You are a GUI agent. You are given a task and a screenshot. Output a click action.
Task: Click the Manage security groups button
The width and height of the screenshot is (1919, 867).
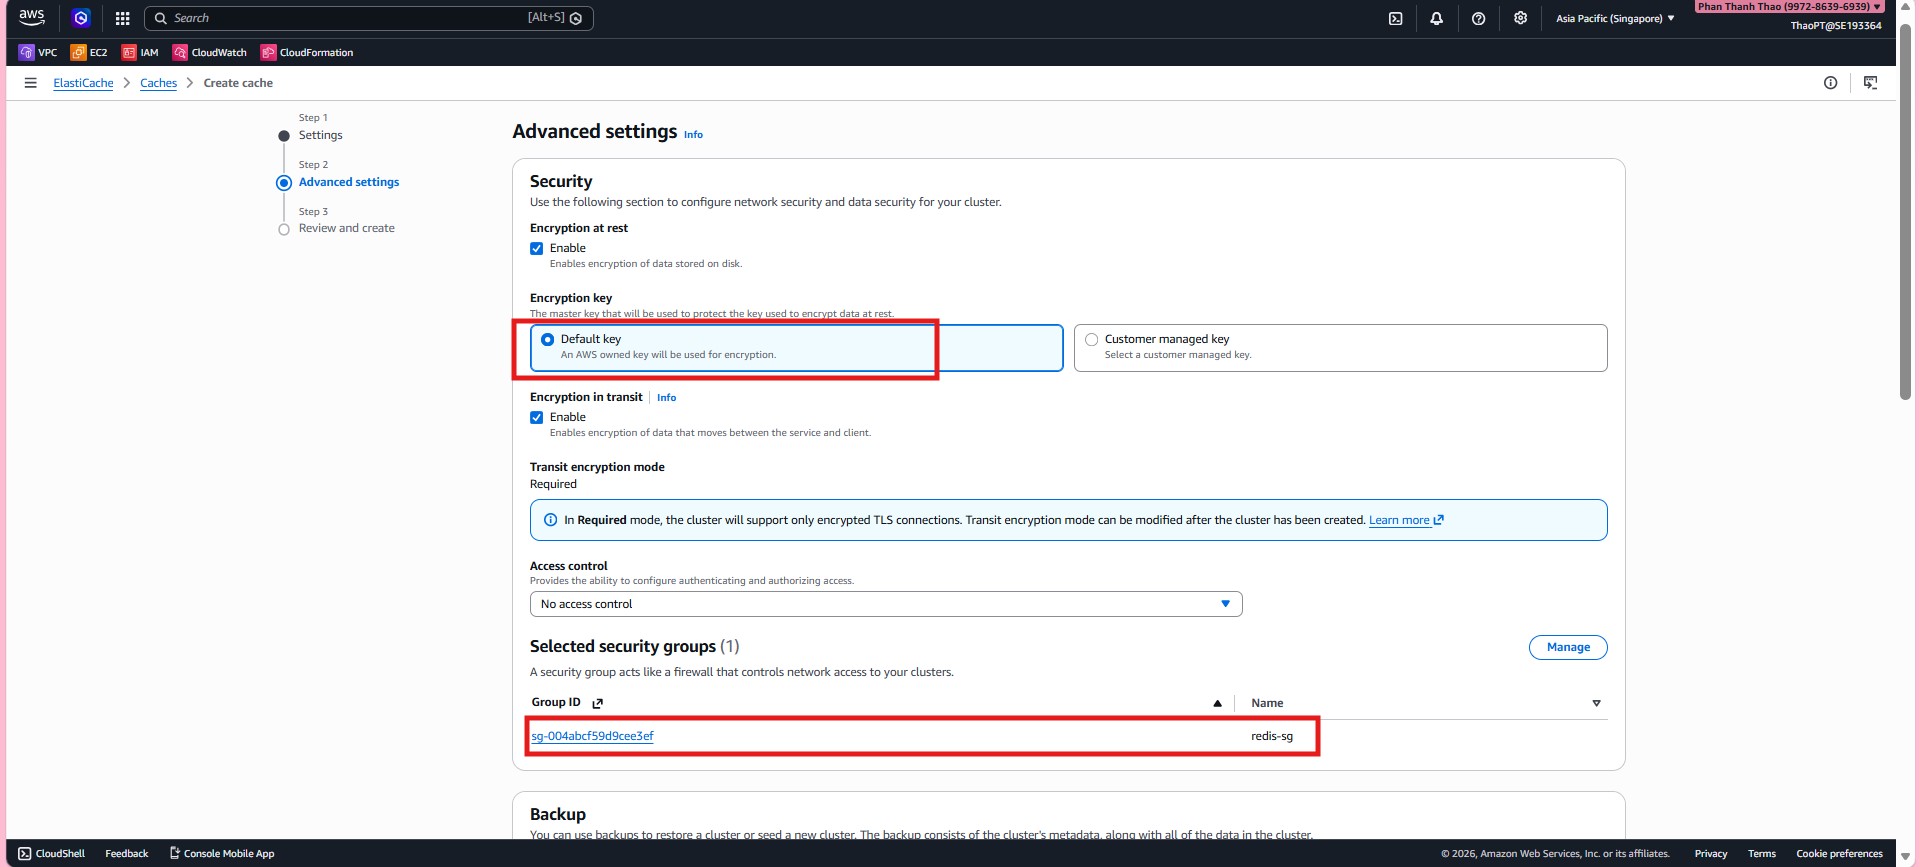point(1568,647)
